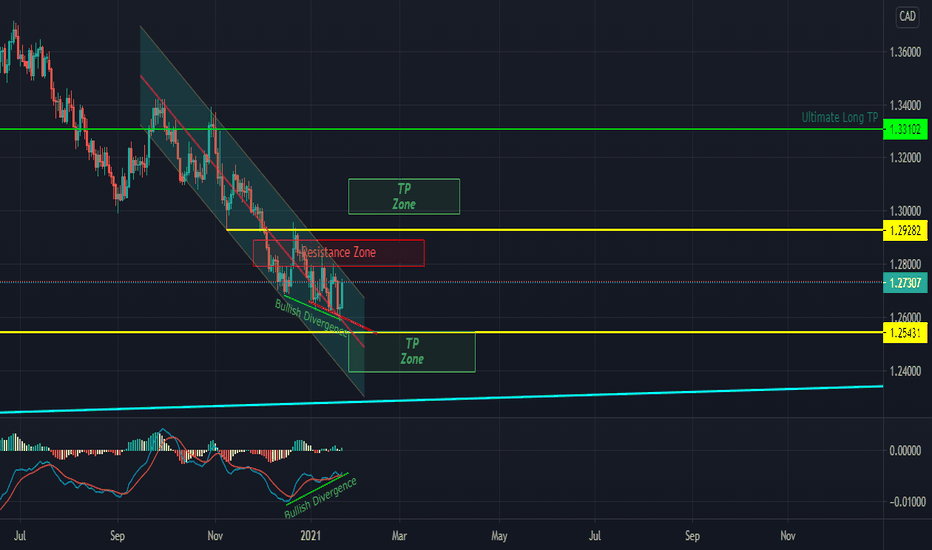Click the 1.32000 price axis label

[x=905, y=158]
